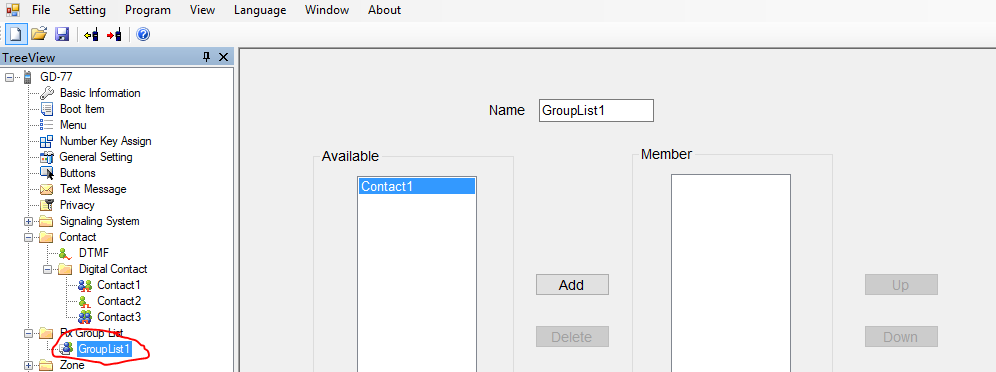The image size is (996, 372).
Task: Open the View menu
Action: 203,10
